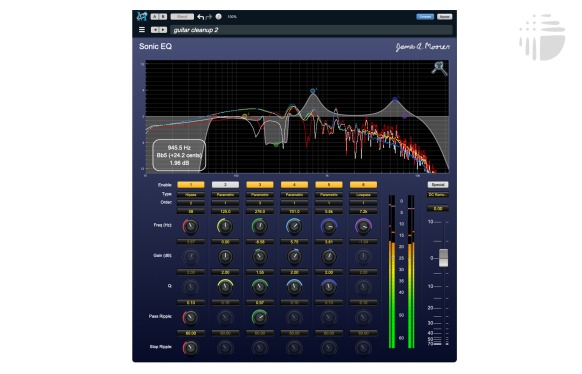Image resolution: width=582 pixels, height=374 pixels.
Task: Click the magnifier zoom icon in graph
Action: 439,69
